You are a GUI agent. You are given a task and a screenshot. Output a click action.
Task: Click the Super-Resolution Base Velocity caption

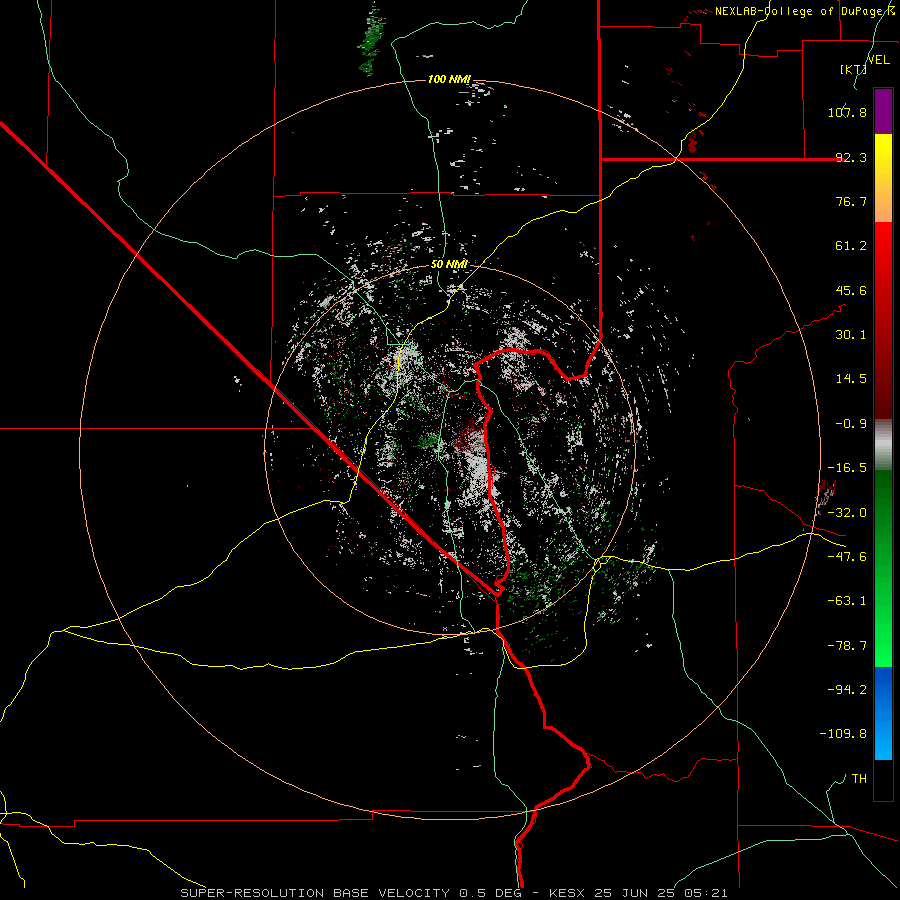click(454, 893)
